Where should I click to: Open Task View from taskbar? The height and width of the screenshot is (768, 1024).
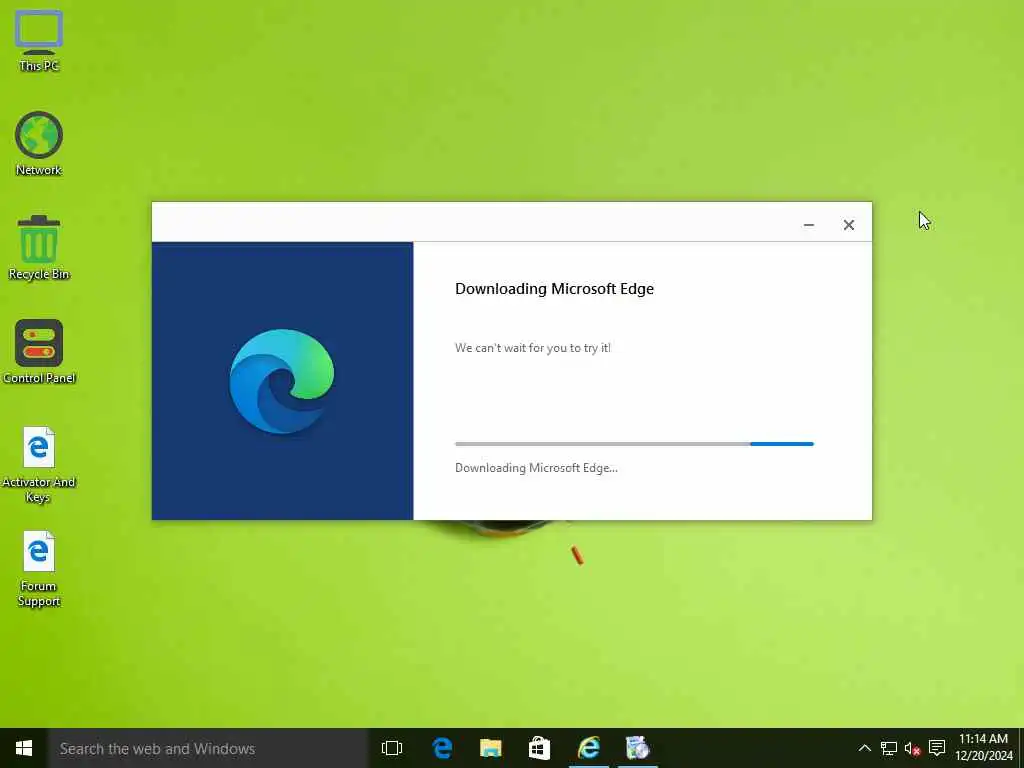coord(392,748)
